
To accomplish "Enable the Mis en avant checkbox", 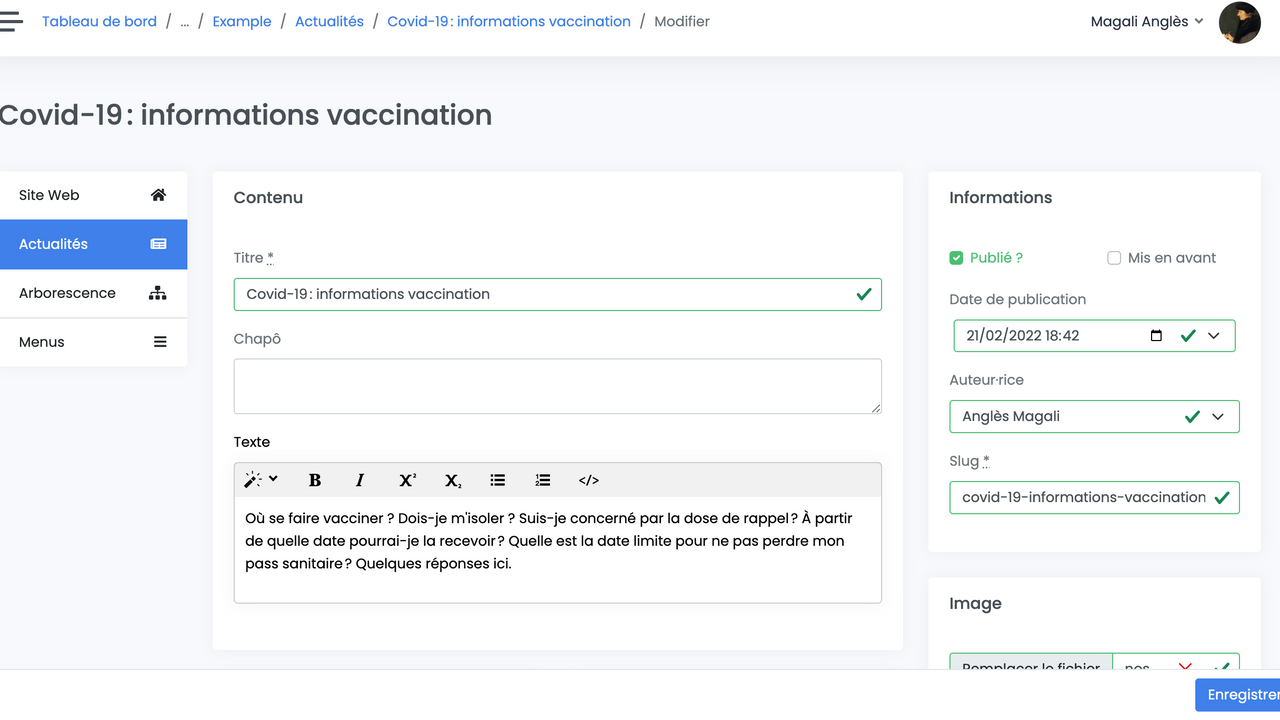I will (1114, 258).
